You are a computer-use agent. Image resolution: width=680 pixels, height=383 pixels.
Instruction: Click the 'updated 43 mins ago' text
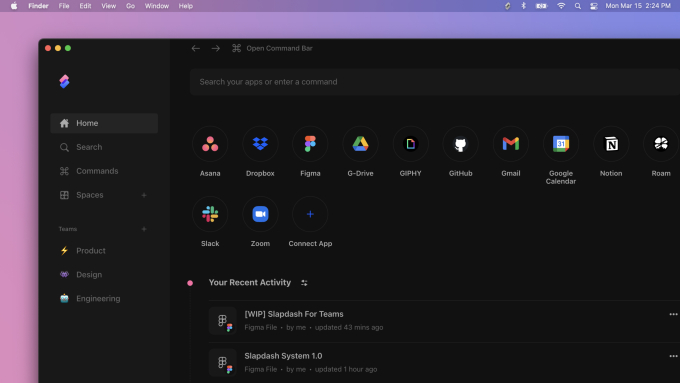tap(349, 327)
